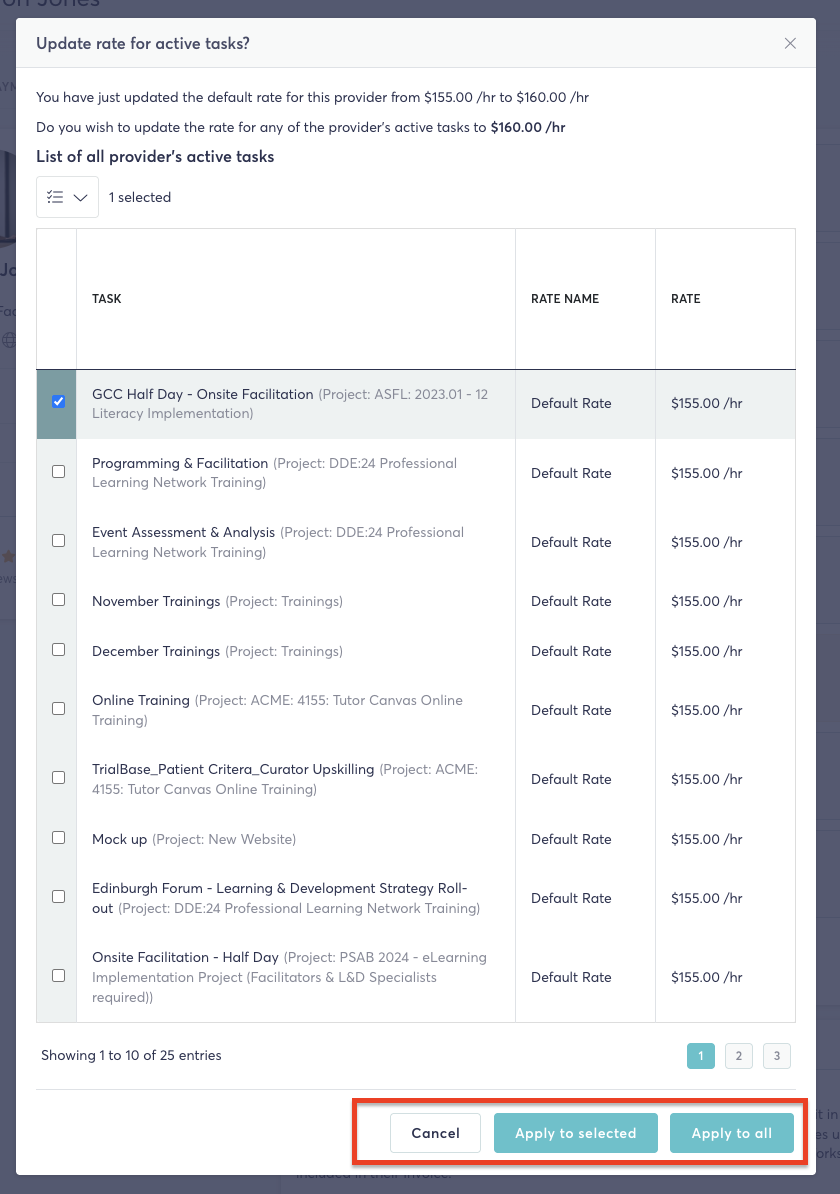Go to page 2 of tasks

pos(738,1056)
